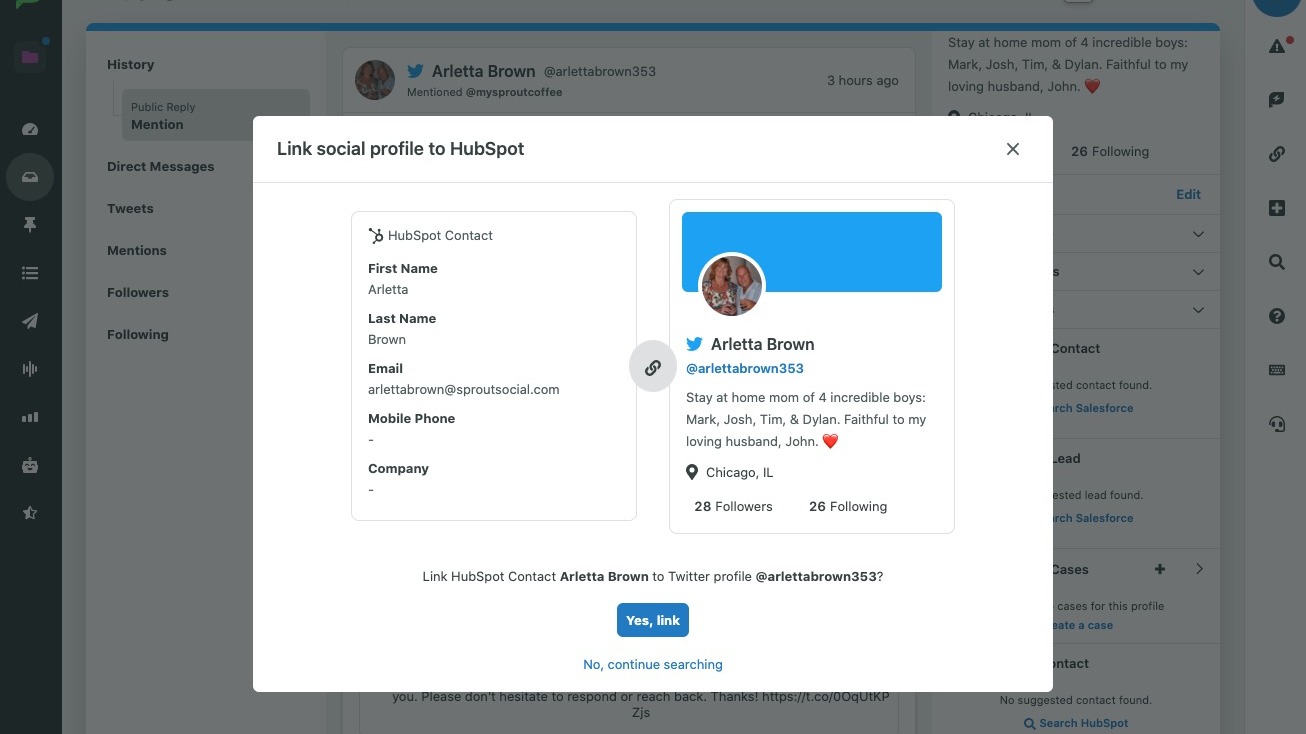Viewport: 1306px width, 734px height.
Task: Click the link profile icon in right sidebar
Action: click(1276, 153)
